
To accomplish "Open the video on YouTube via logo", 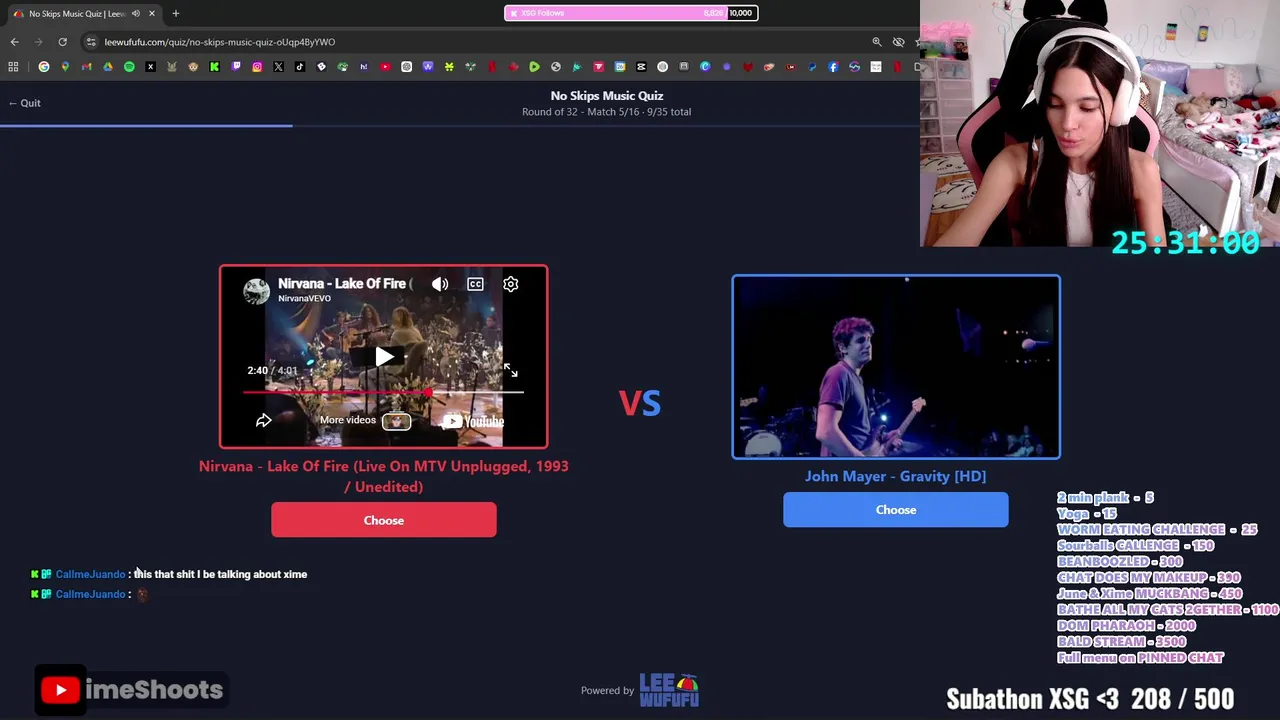I will pos(474,421).
